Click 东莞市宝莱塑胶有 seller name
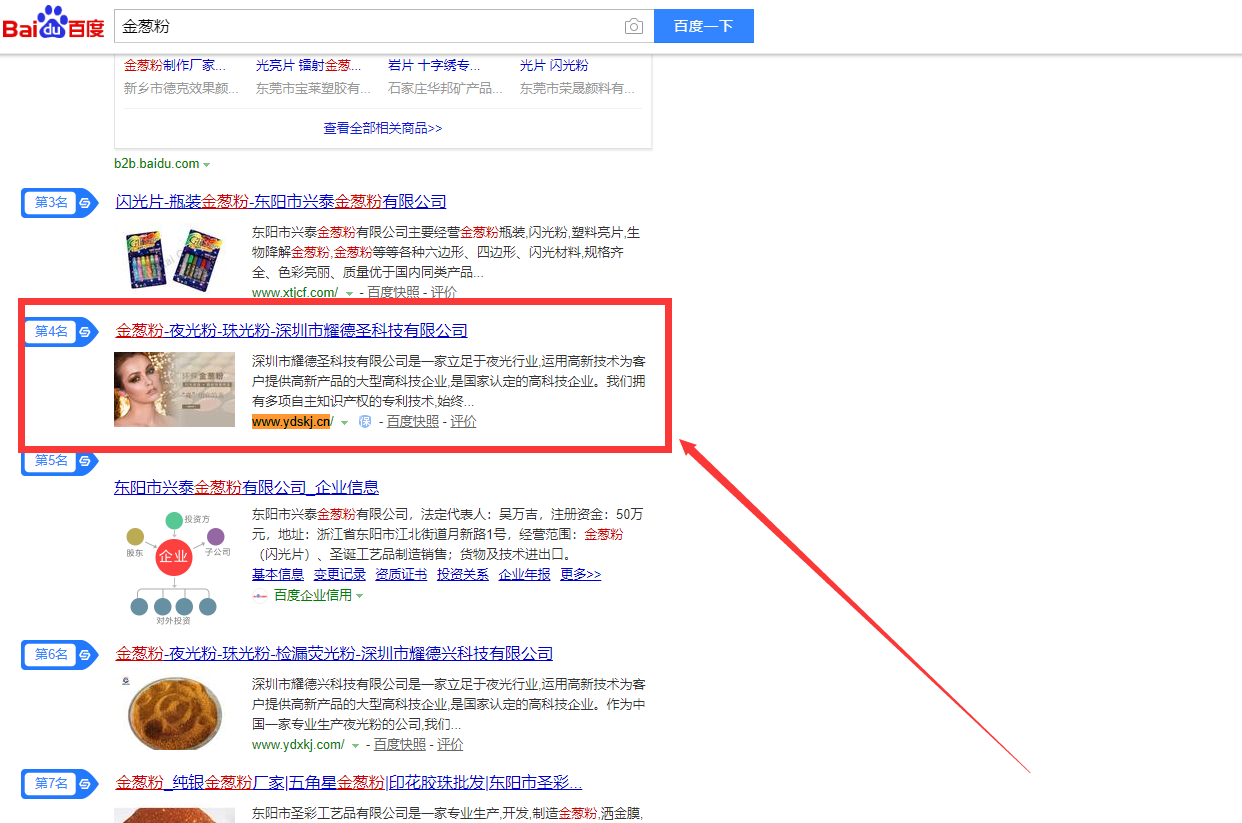This screenshot has width=1242, height=823. [313, 88]
